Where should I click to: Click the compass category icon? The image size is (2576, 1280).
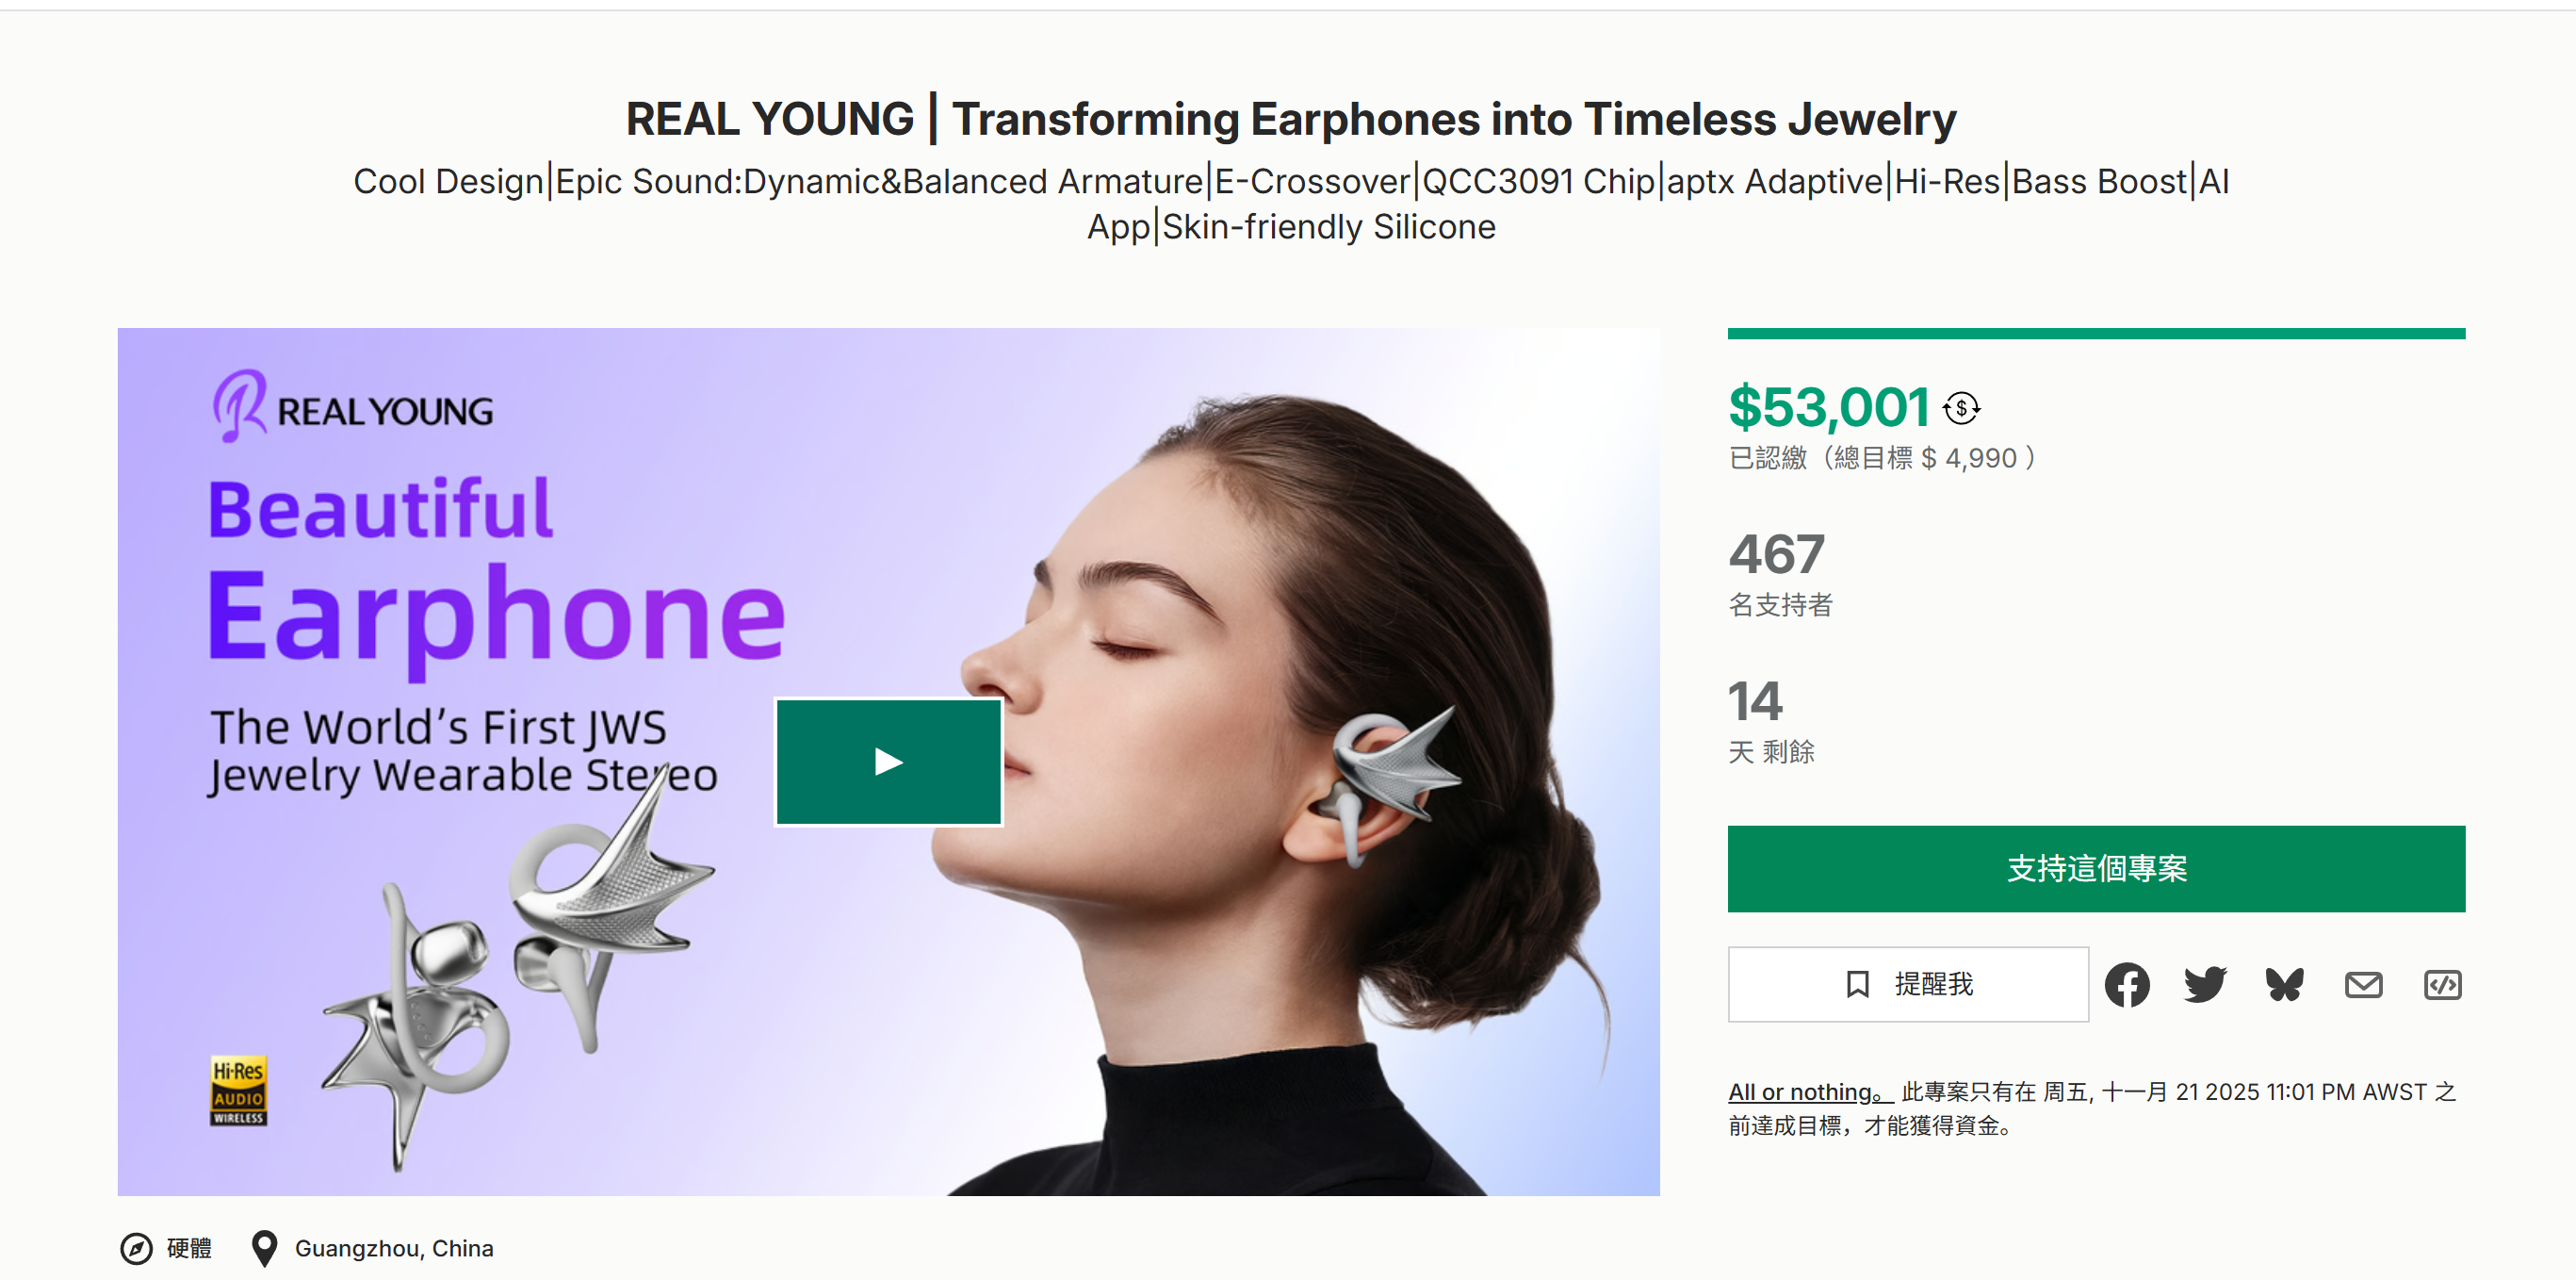(136, 1248)
